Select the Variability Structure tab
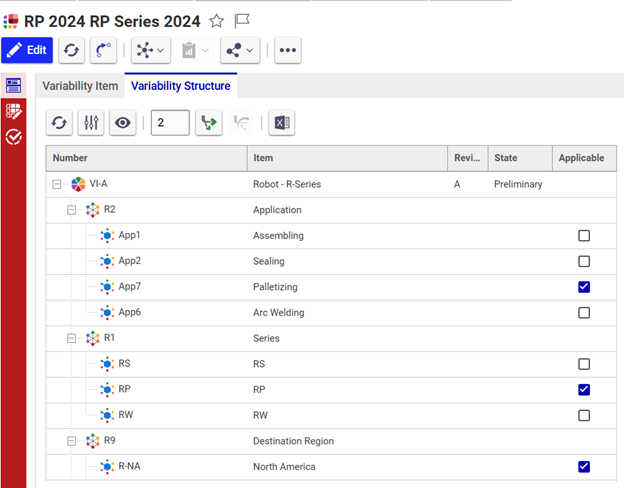The image size is (624, 488). (181, 86)
